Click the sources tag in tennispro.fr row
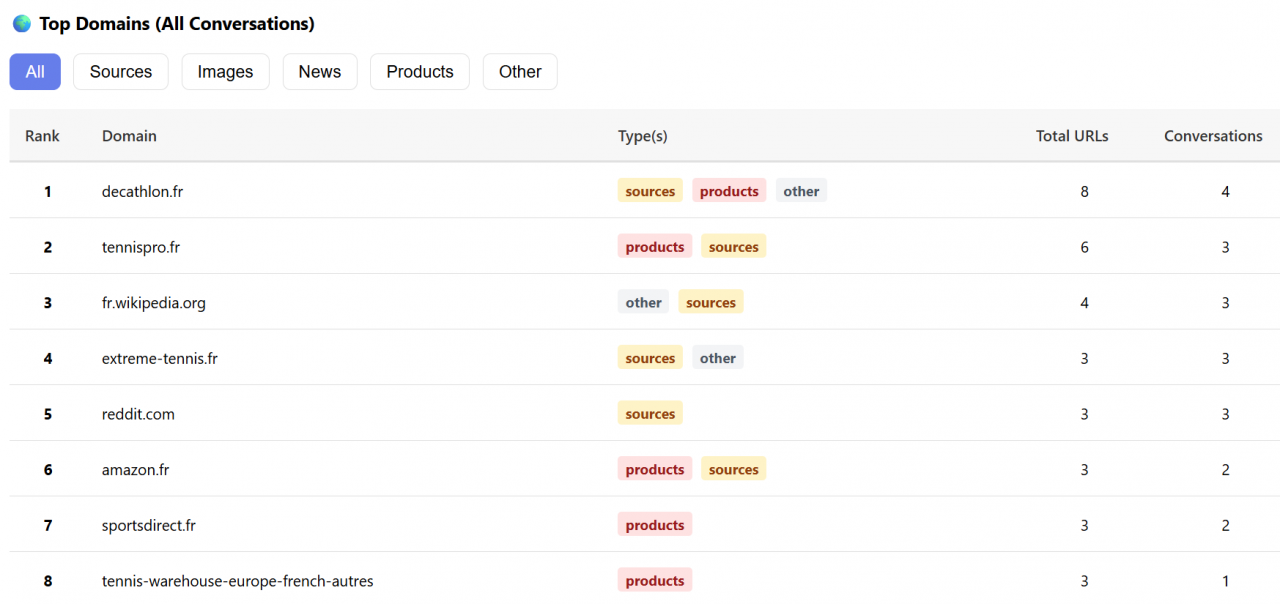The image size is (1280, 604). [734, 247]
